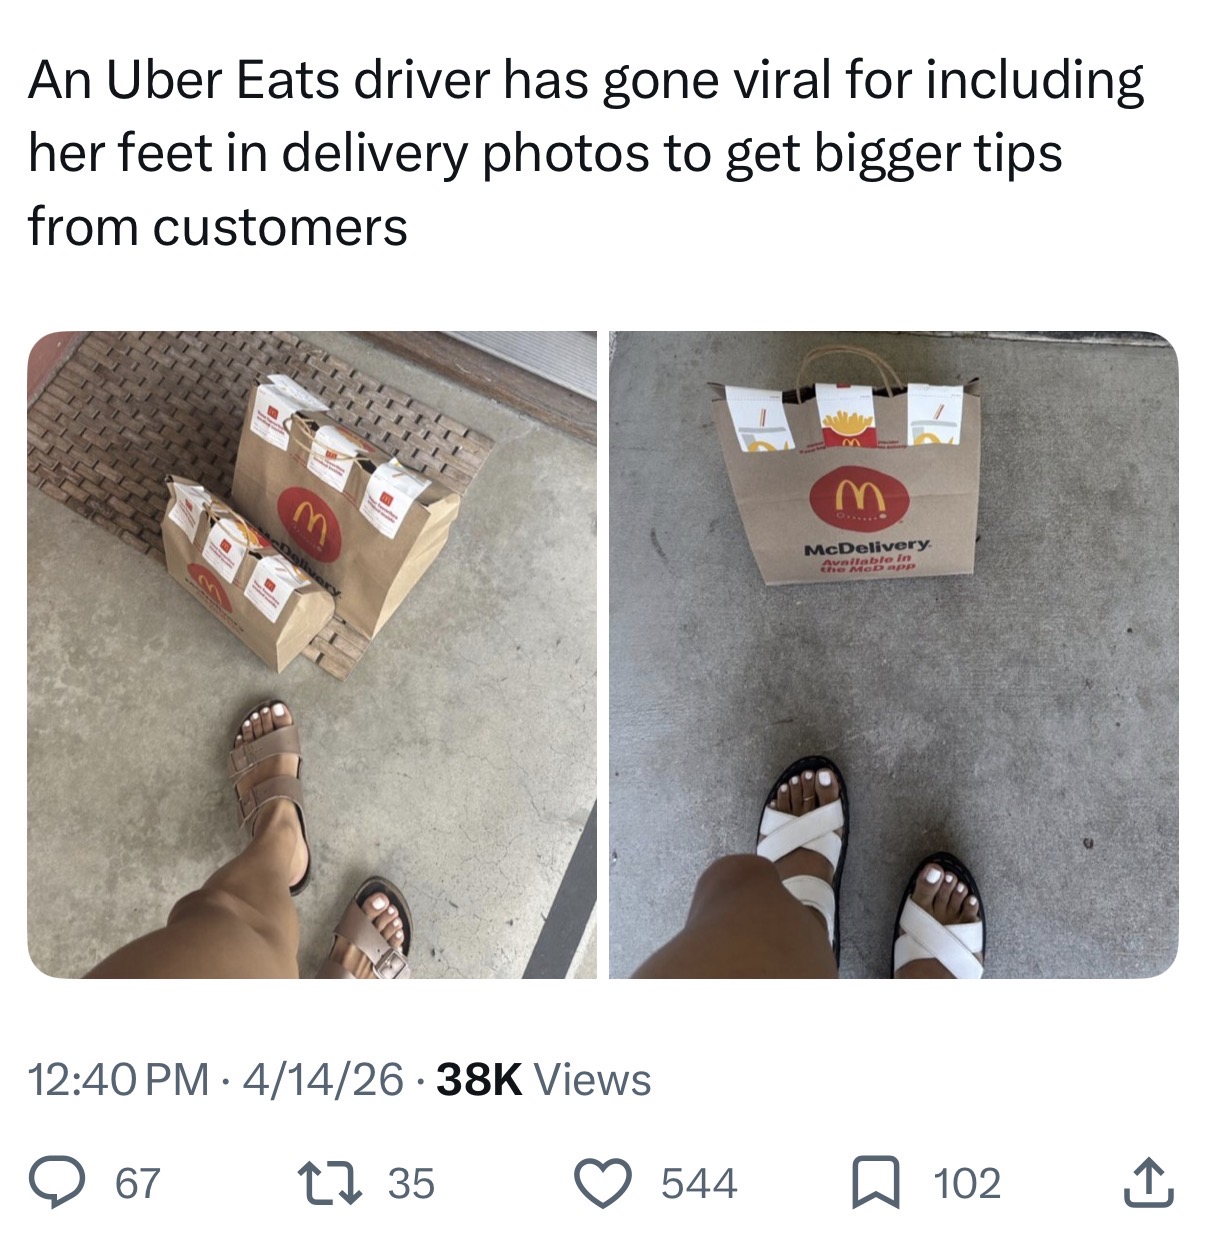The image size is (1206, 1256).
Task: Open right photo with McDelivery bag
Action: pyautogui.click(x=894, y=654)
